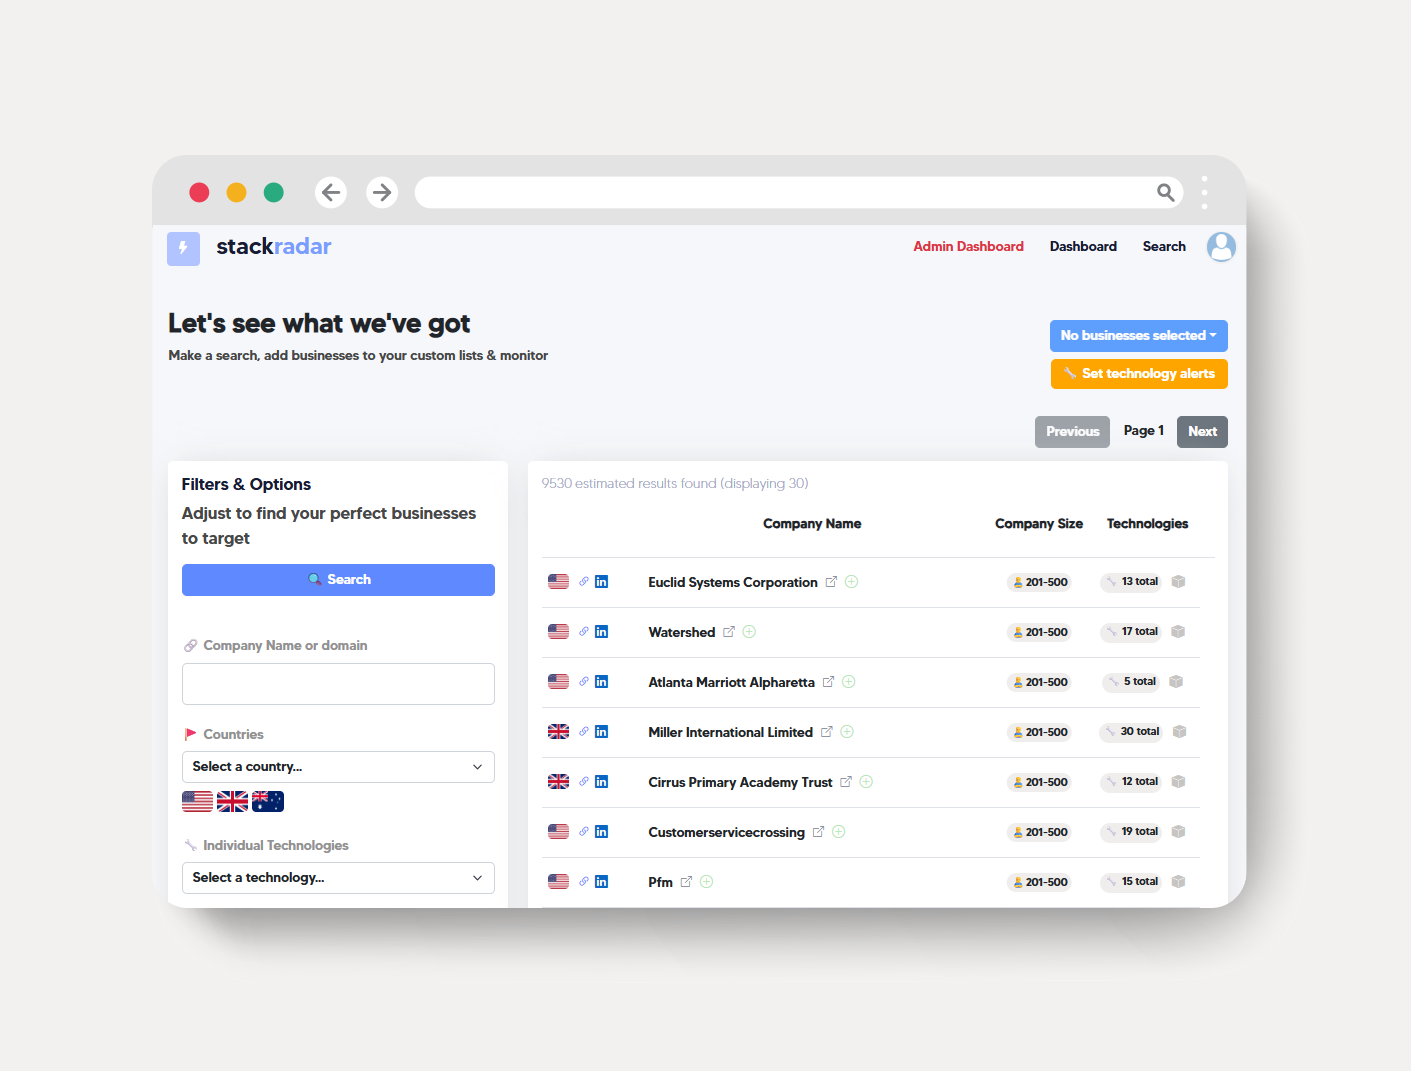
Task: Filter by Australia flag icon
Action: (268, 801)
